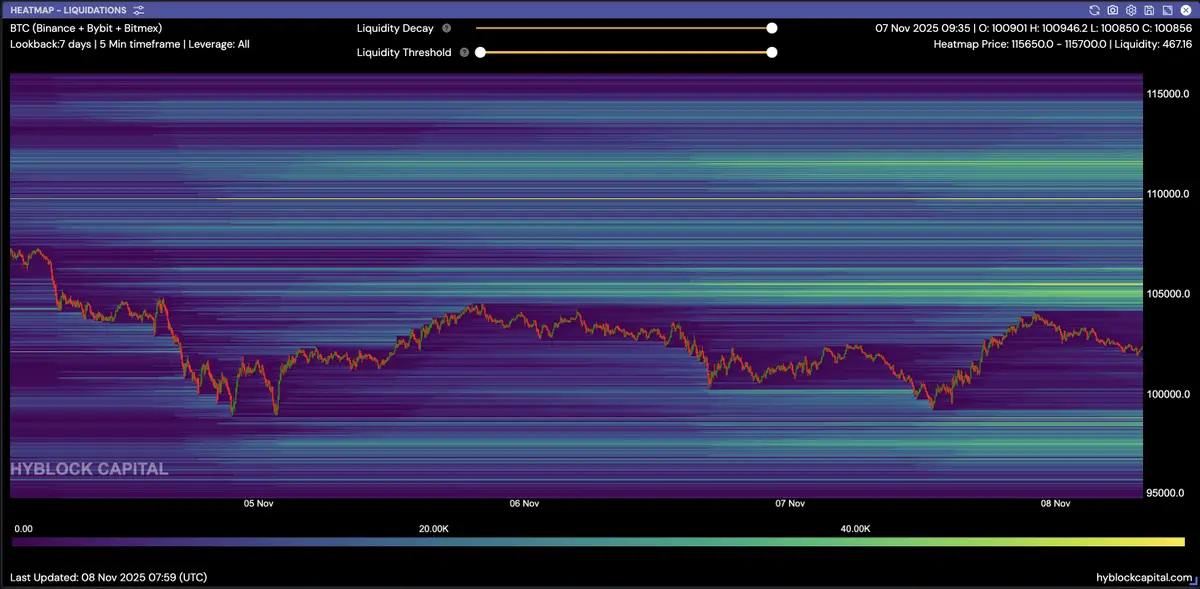Viewport: 1200px width, 589px height.
Task: Click the 100000.0 price axis label
Action: [x=1170, y=394]
